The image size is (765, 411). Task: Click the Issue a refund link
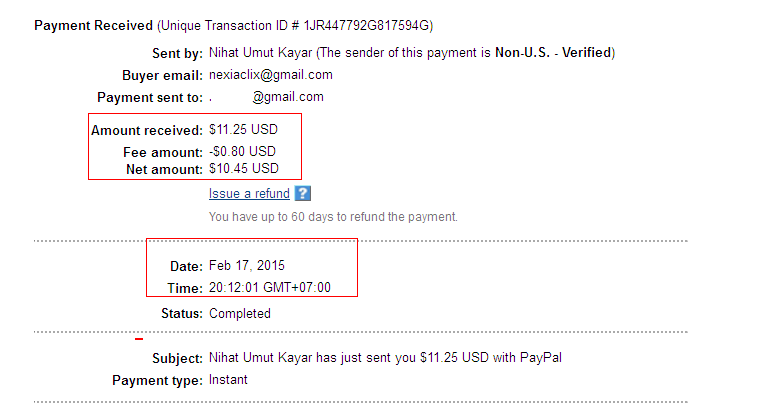point(249,194)
